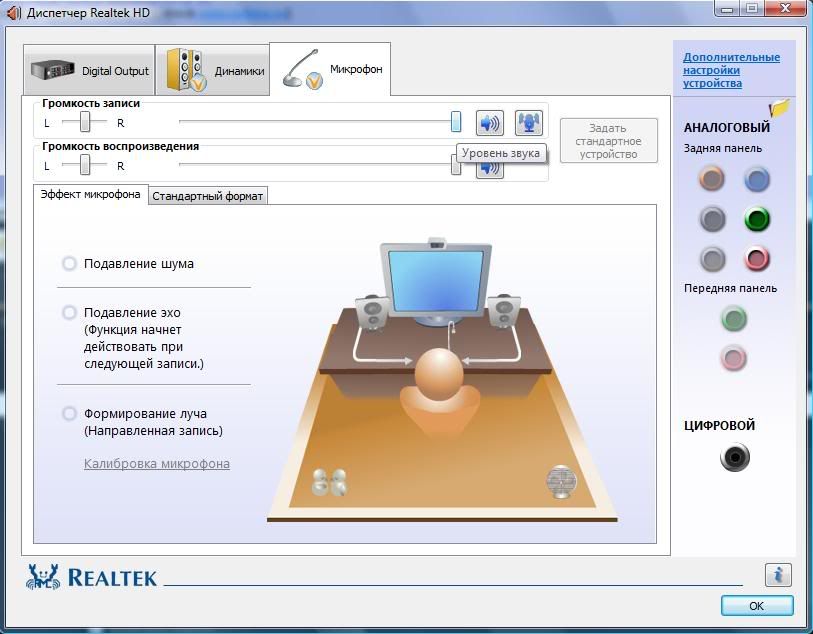Click the title bar speaker icon
The width and height of the screenshot is (813, 634).
click(x=14, y=12)
